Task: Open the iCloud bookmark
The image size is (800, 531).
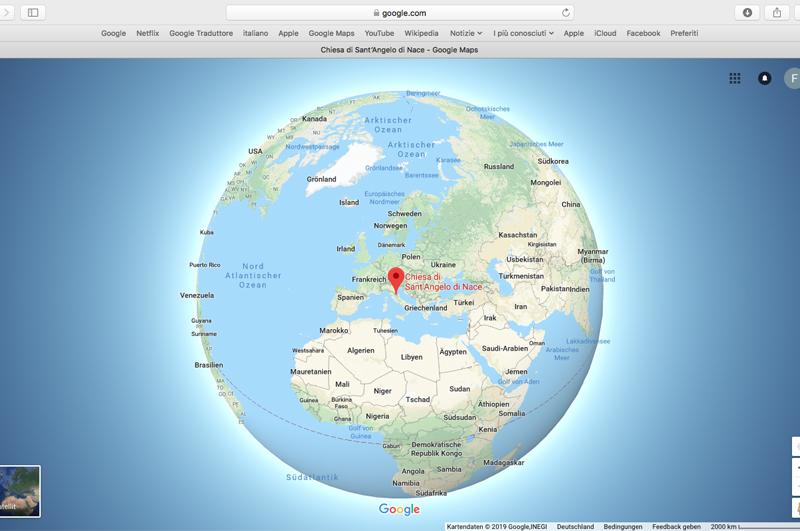Action: (605, 33)
